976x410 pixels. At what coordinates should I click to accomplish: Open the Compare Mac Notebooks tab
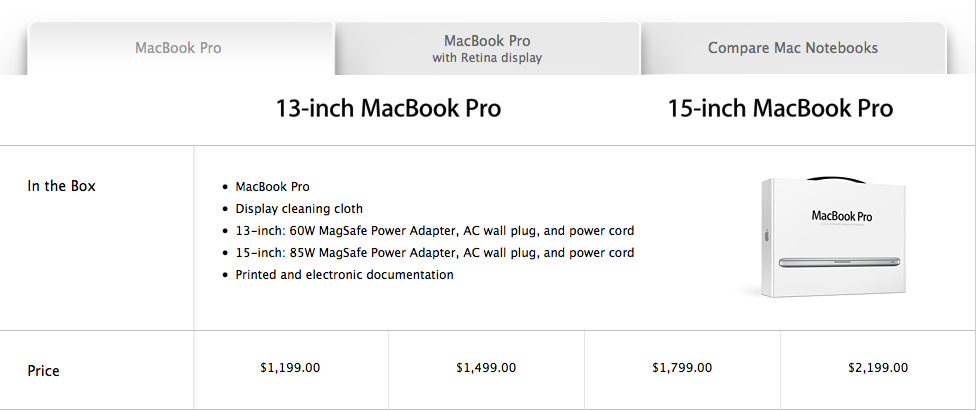[792, 48]
